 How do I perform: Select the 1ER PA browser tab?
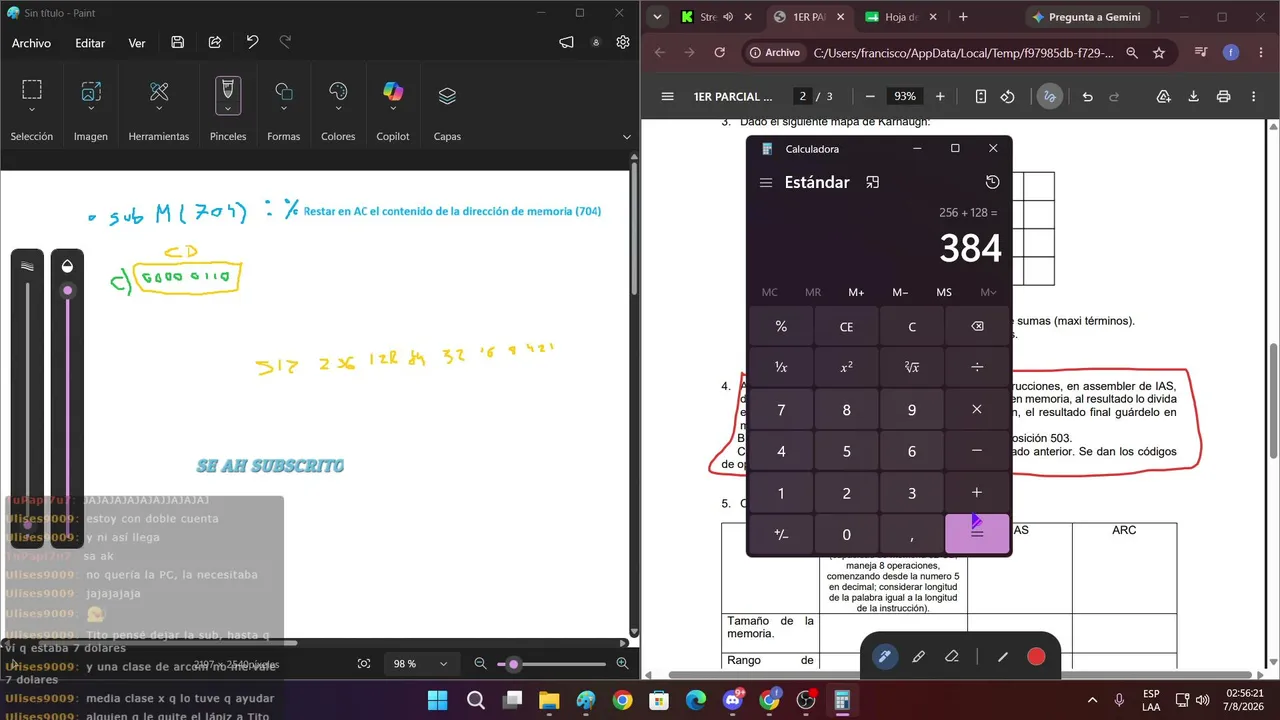pyautogui.click(x=808, y=17)
